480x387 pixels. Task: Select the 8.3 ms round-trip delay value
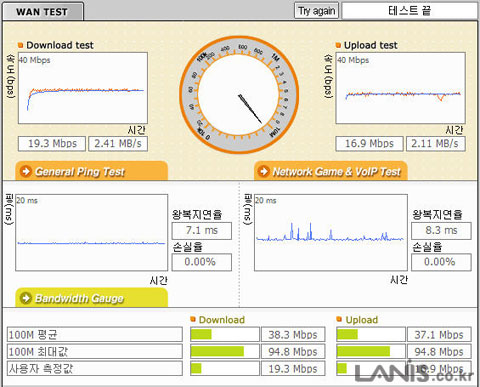(x=441, y=231)
